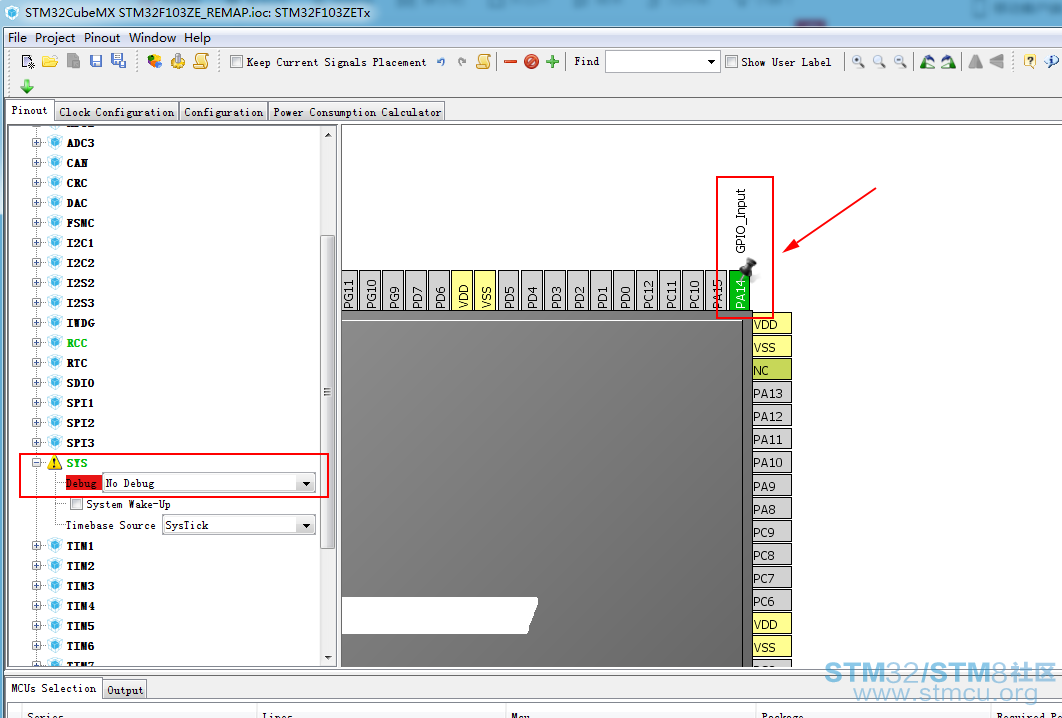Click the gray Redo arrow
This screenshot has height=718, width=1062.
point(462,62)
